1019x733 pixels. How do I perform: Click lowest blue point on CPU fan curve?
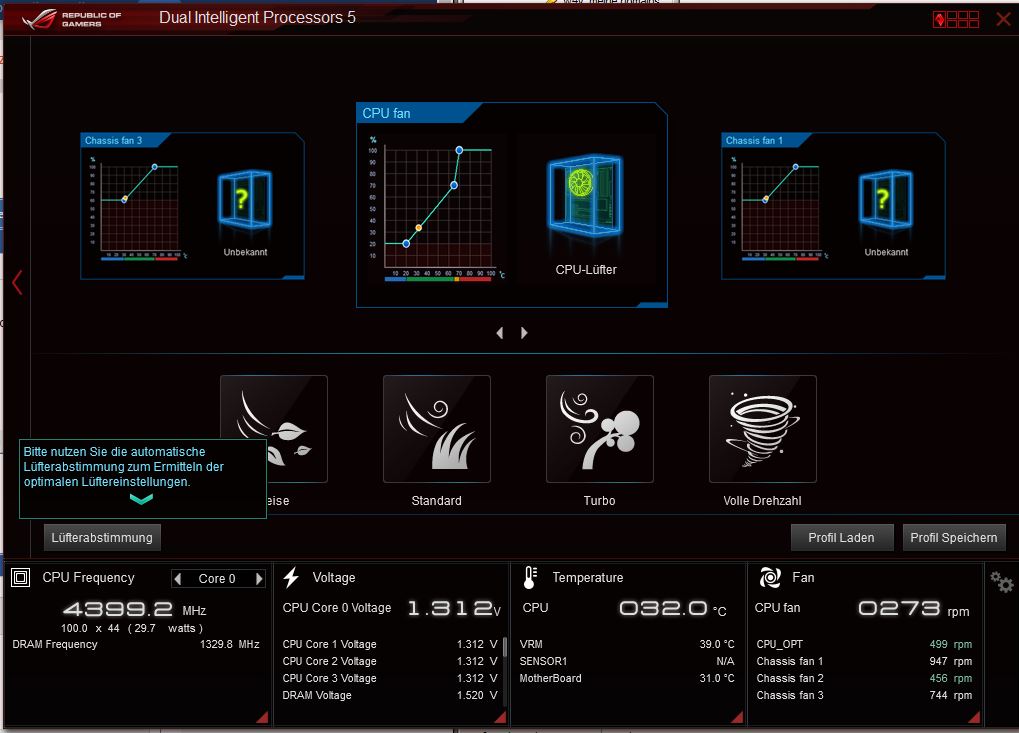coord(406,244)
